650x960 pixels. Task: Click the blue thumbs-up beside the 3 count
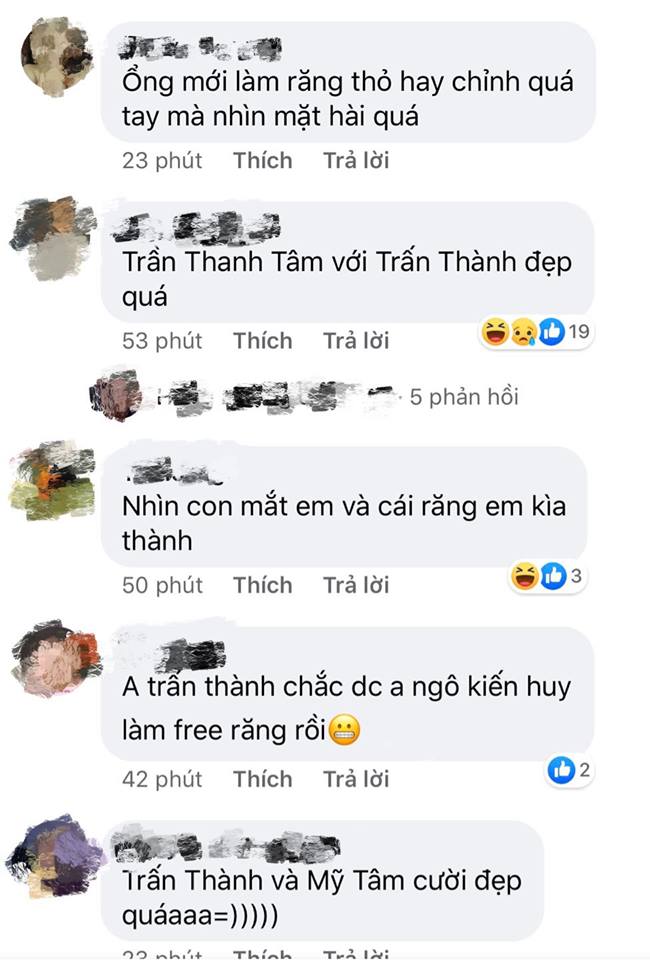click(553, 576)
